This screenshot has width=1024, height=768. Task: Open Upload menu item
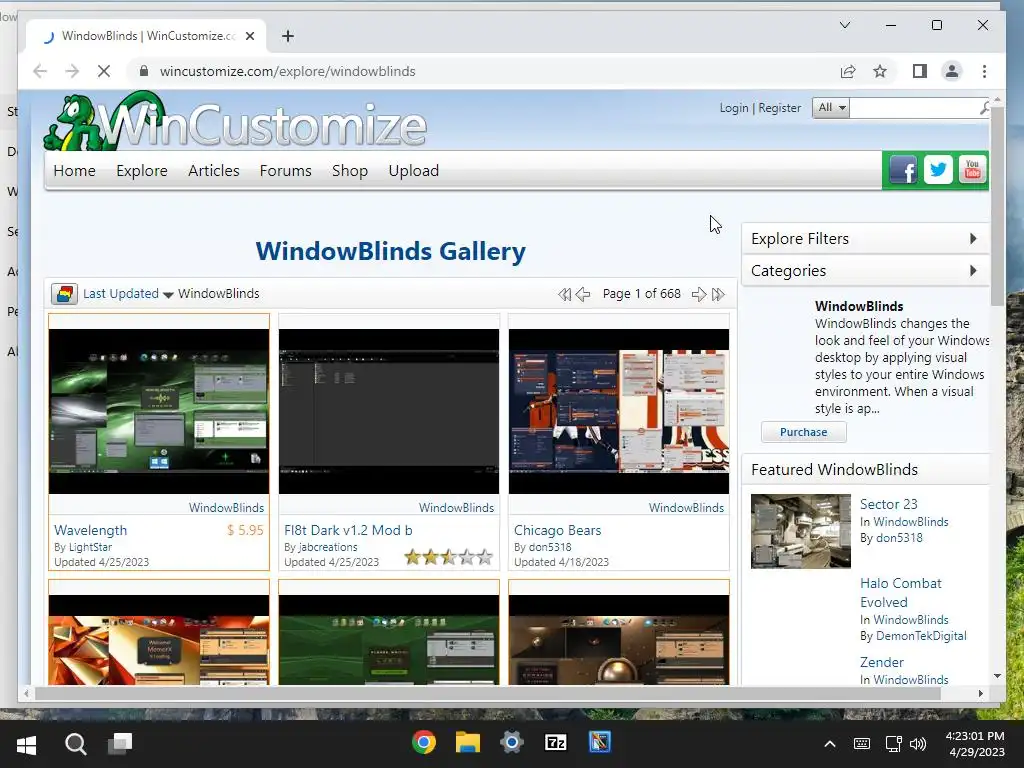(x=413, y=170)
